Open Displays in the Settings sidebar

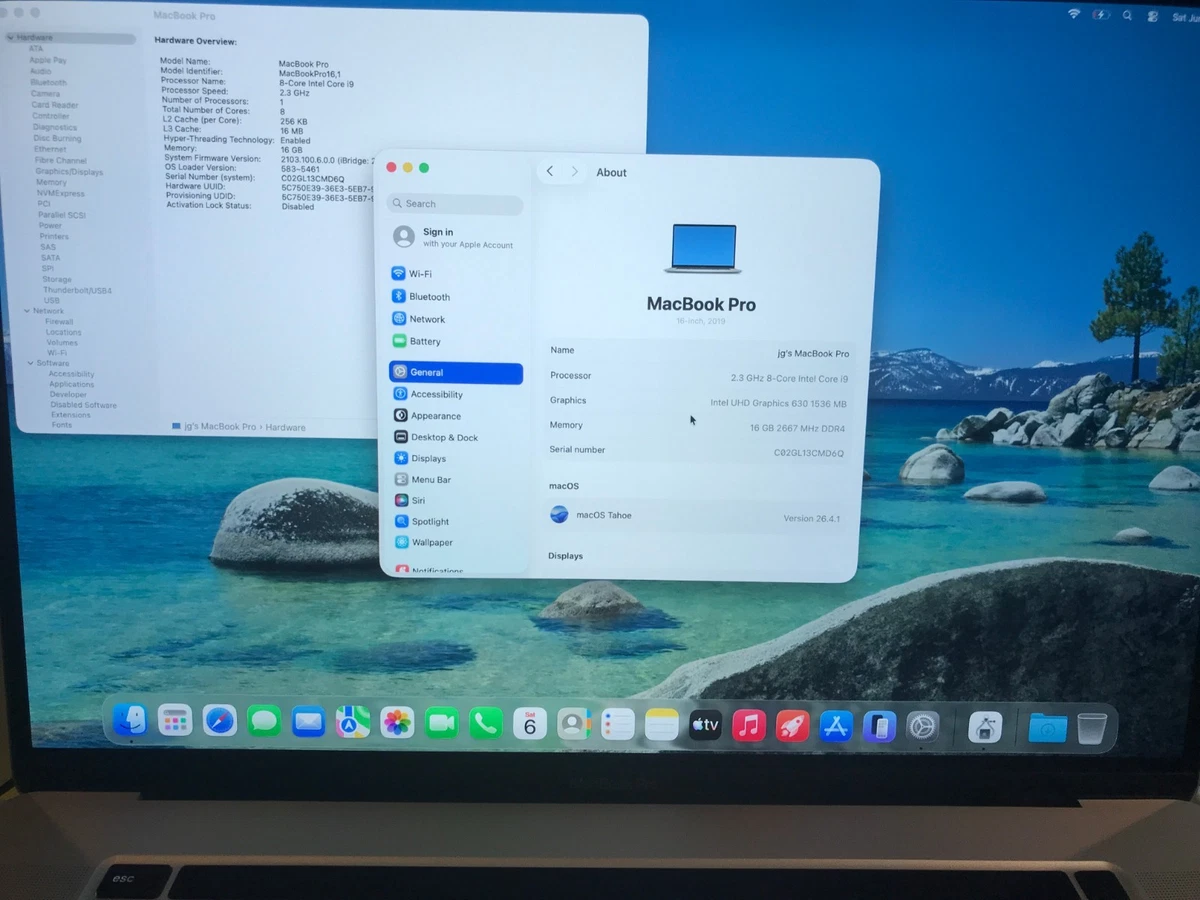(456, 458)
